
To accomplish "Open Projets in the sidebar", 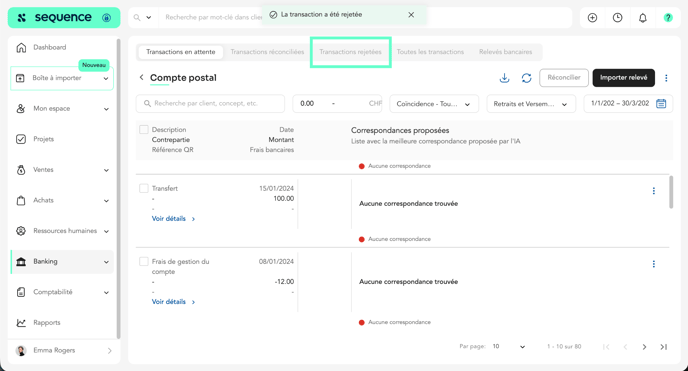I will [x=43, y=139].
